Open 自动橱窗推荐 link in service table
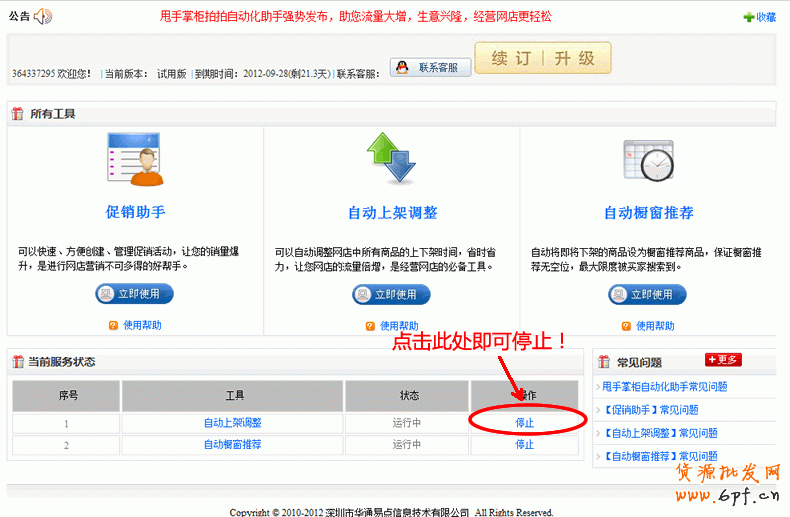This screenshot has height=517, width=790. [232, 445]
